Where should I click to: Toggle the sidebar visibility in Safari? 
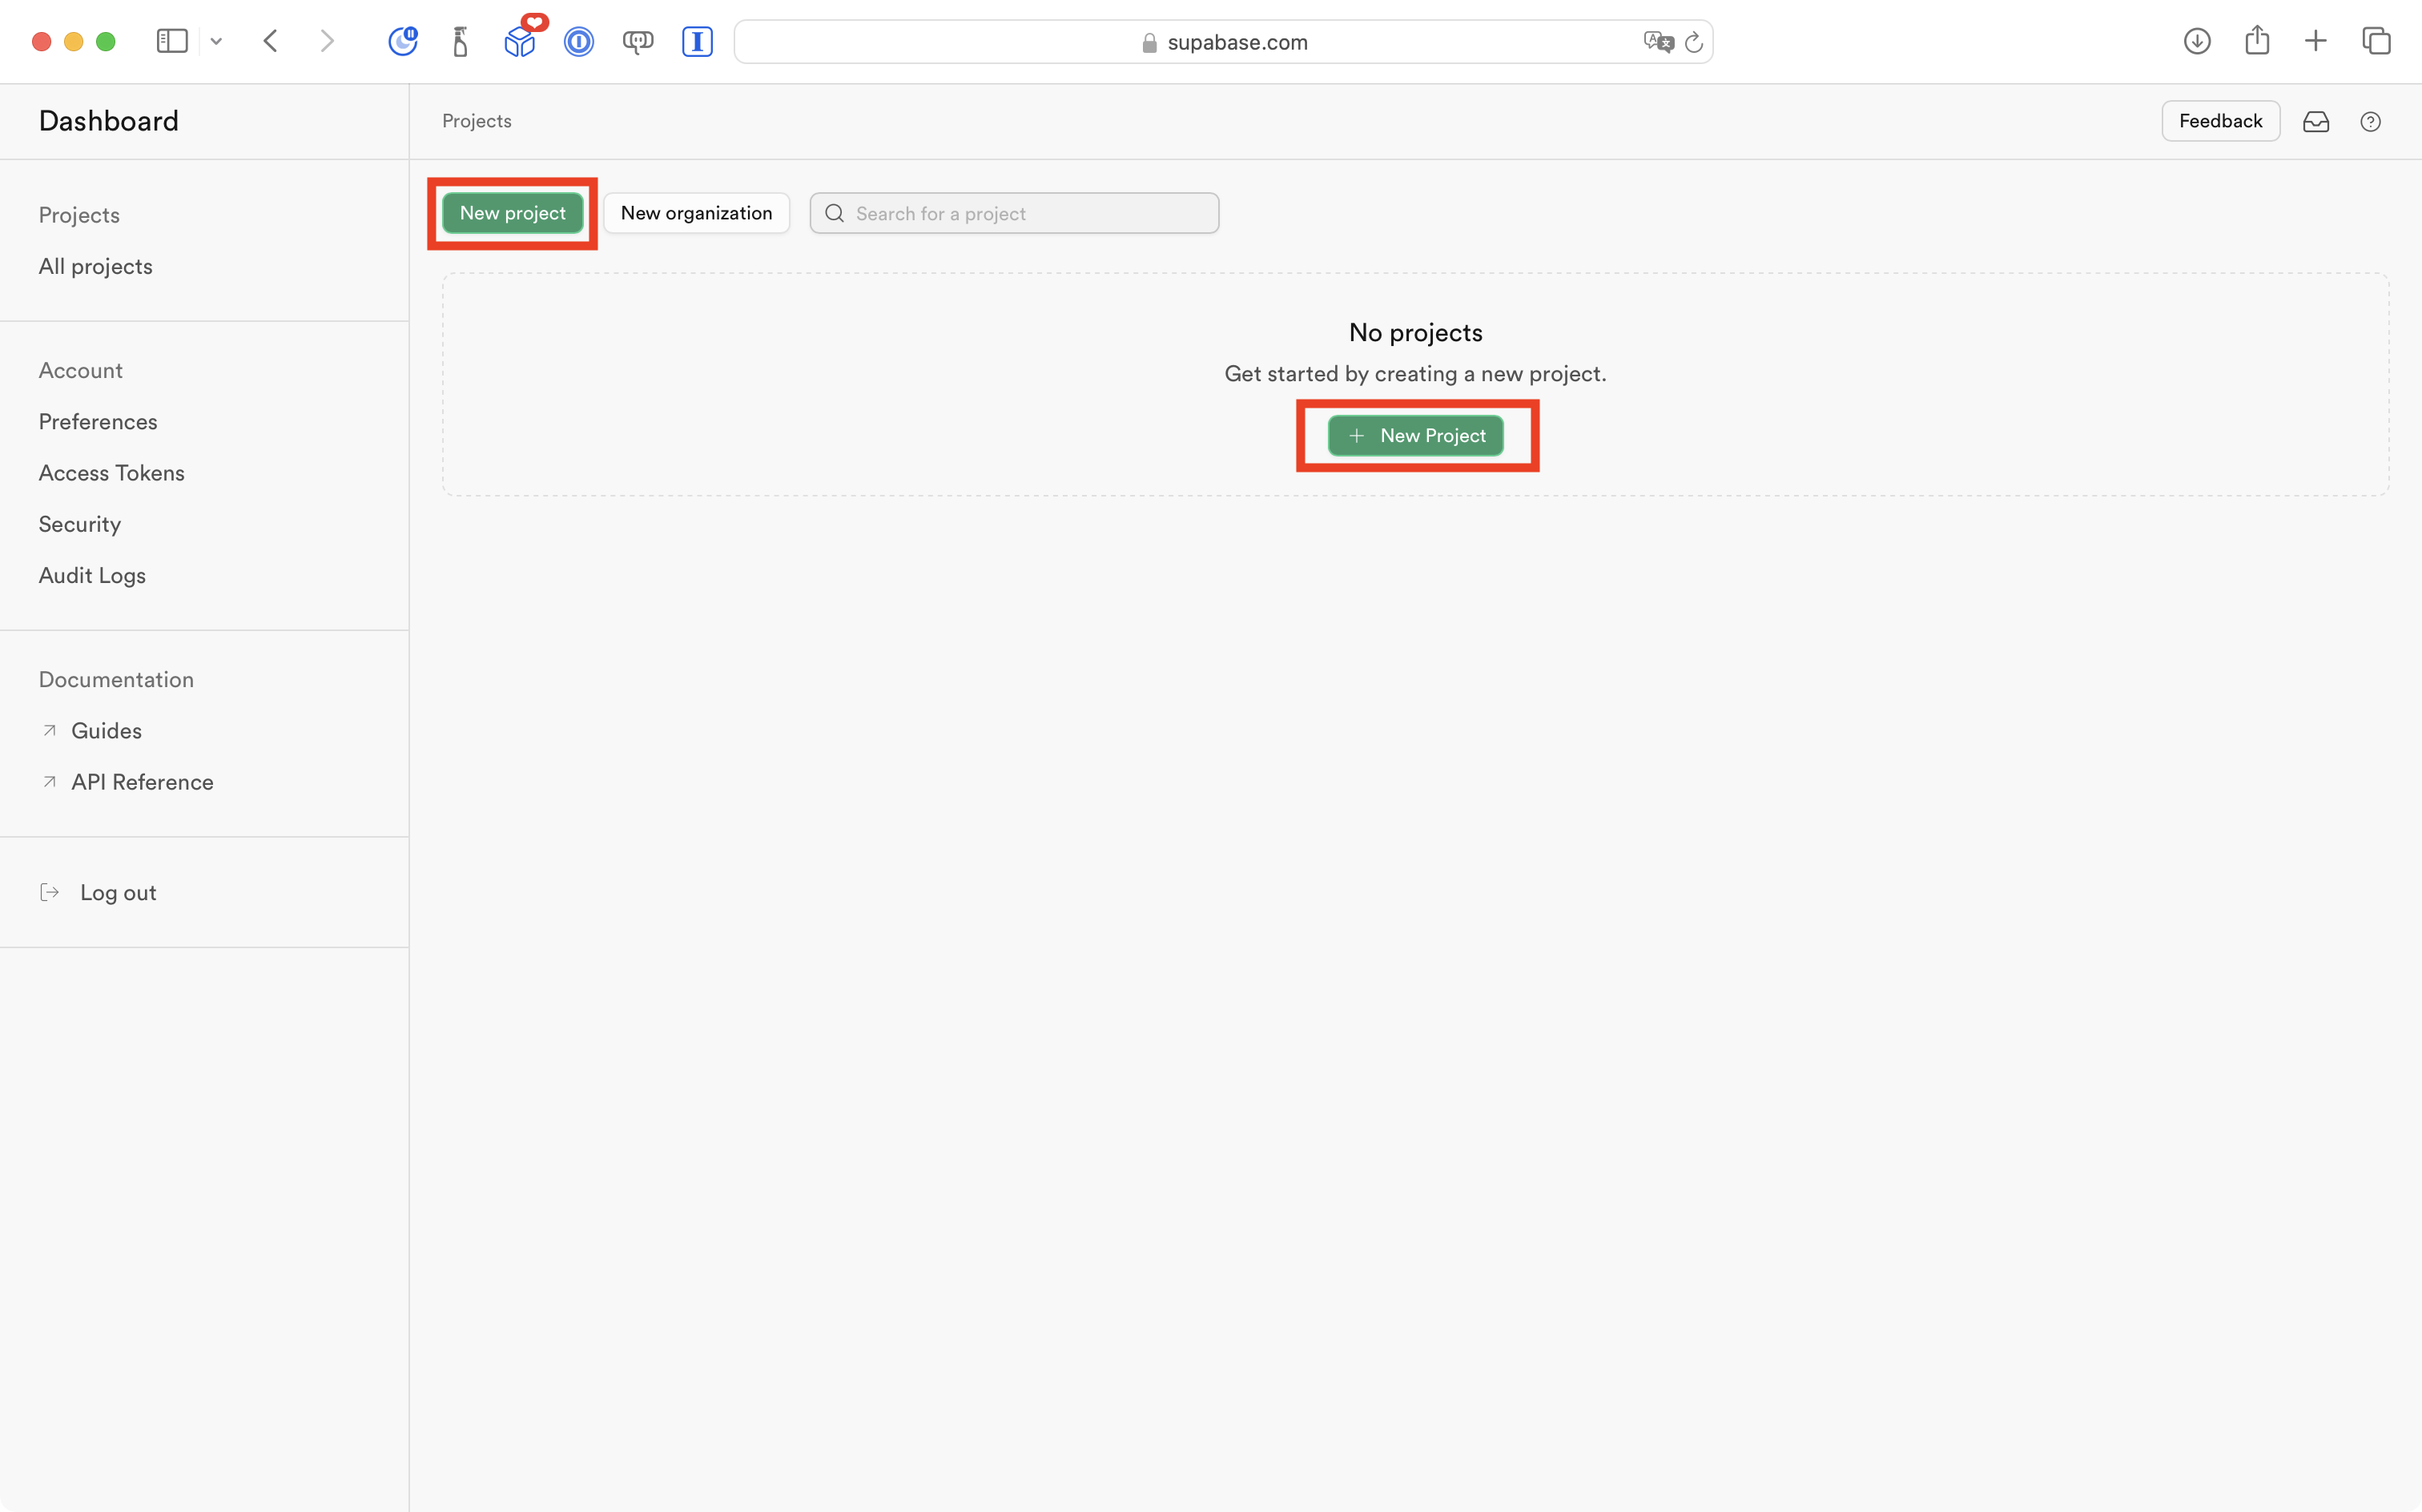172,41
